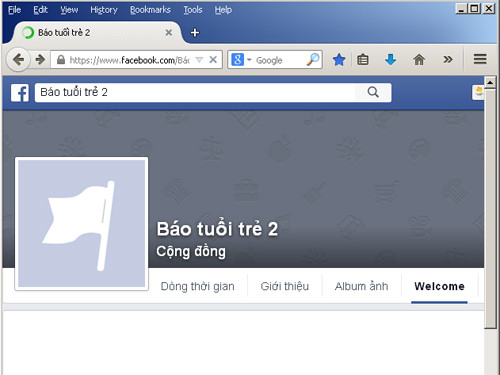
Task: Click the Facebook profile icon at right
Action: [x=478, y=92]
